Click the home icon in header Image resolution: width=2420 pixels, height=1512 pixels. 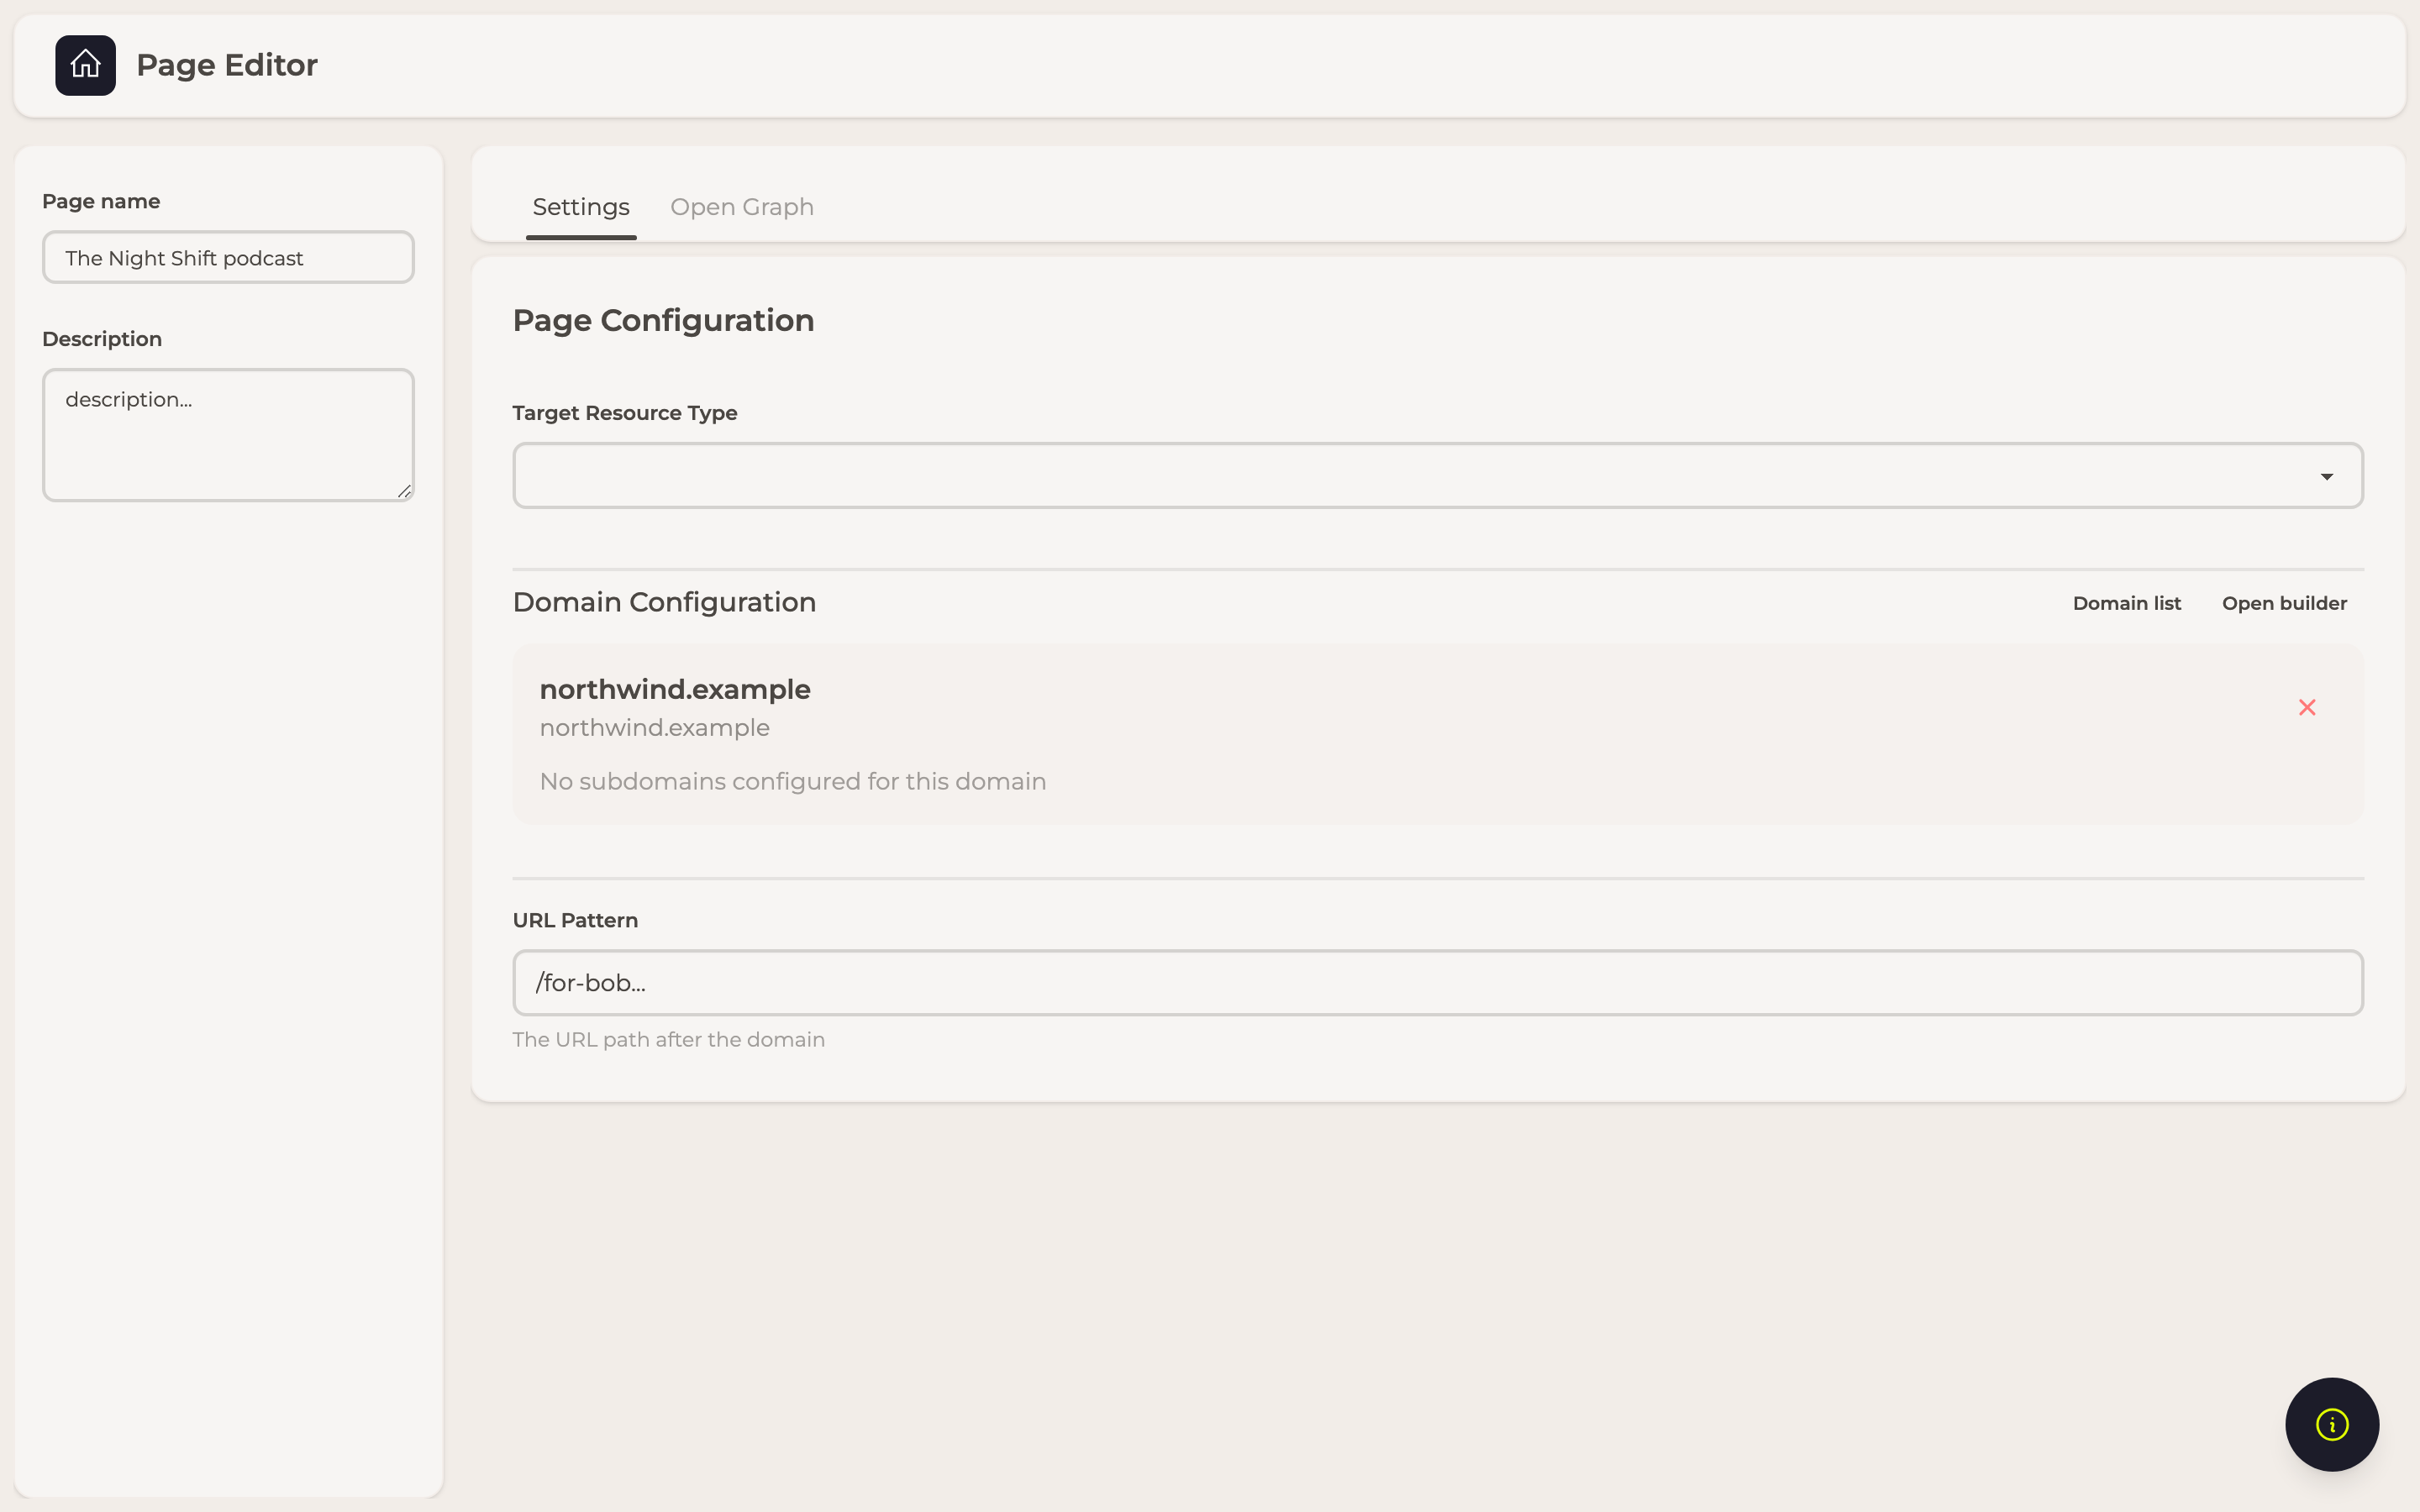tap(85, 65)
